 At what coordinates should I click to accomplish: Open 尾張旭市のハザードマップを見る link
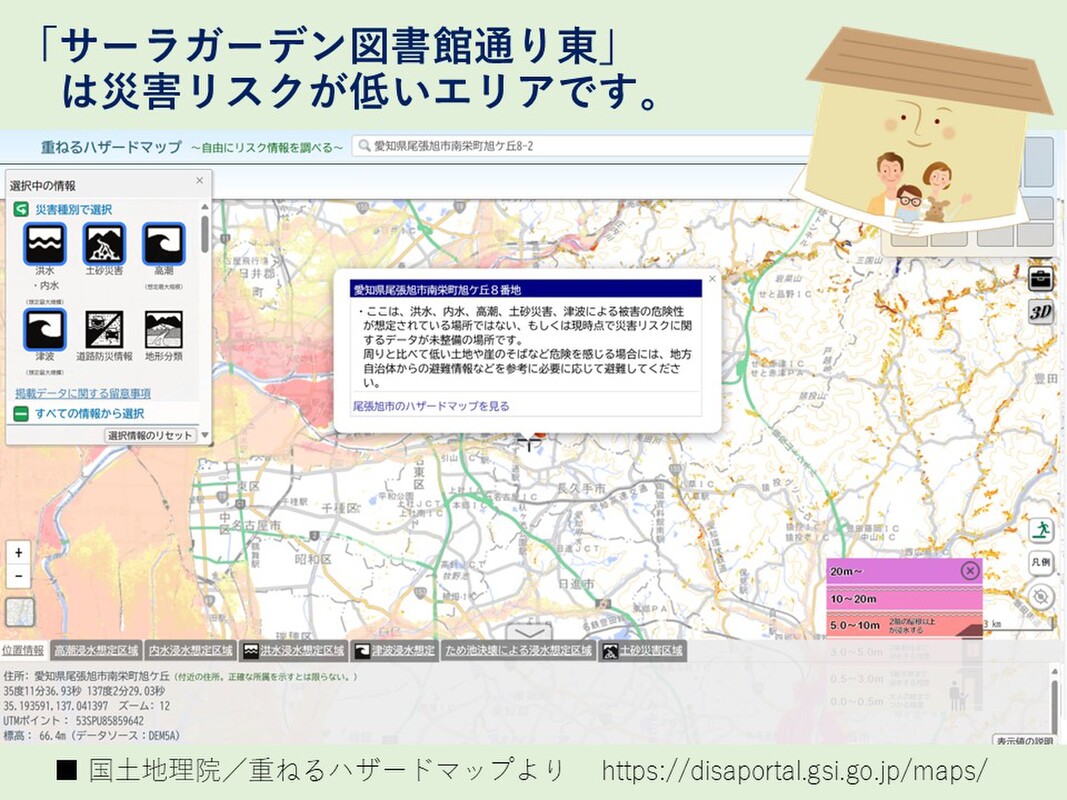click(431, 406)
